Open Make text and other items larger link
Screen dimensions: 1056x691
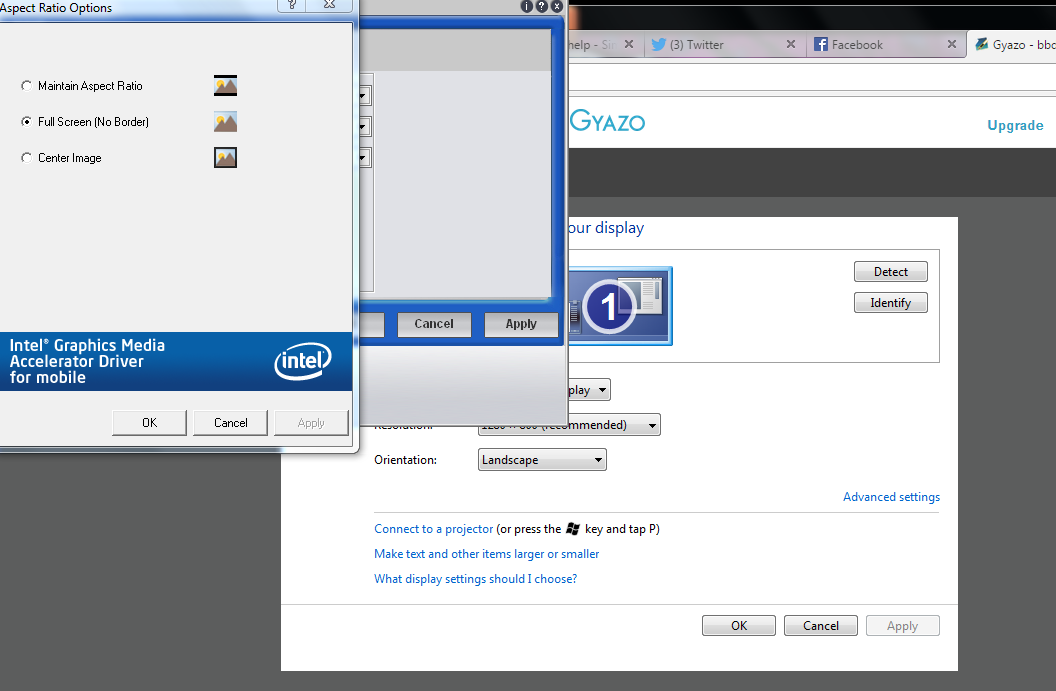pos(486,554)
